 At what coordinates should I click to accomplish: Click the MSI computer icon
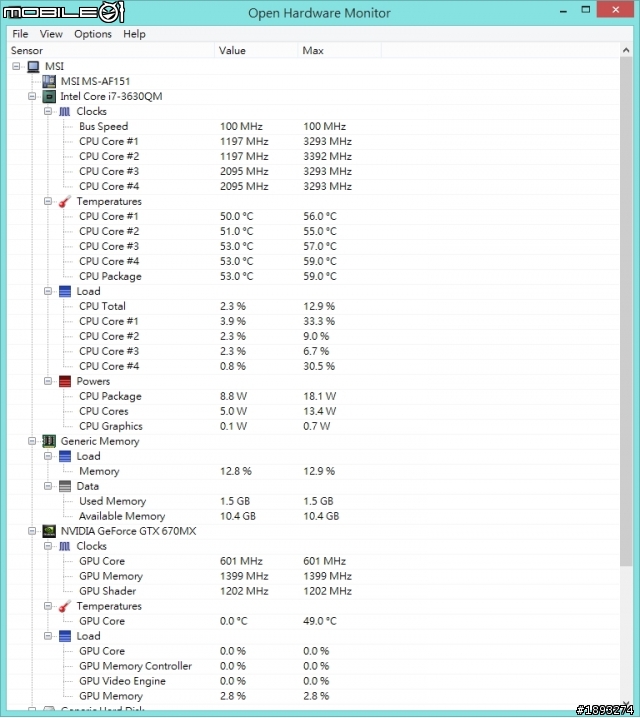click(x=33, y=66)
